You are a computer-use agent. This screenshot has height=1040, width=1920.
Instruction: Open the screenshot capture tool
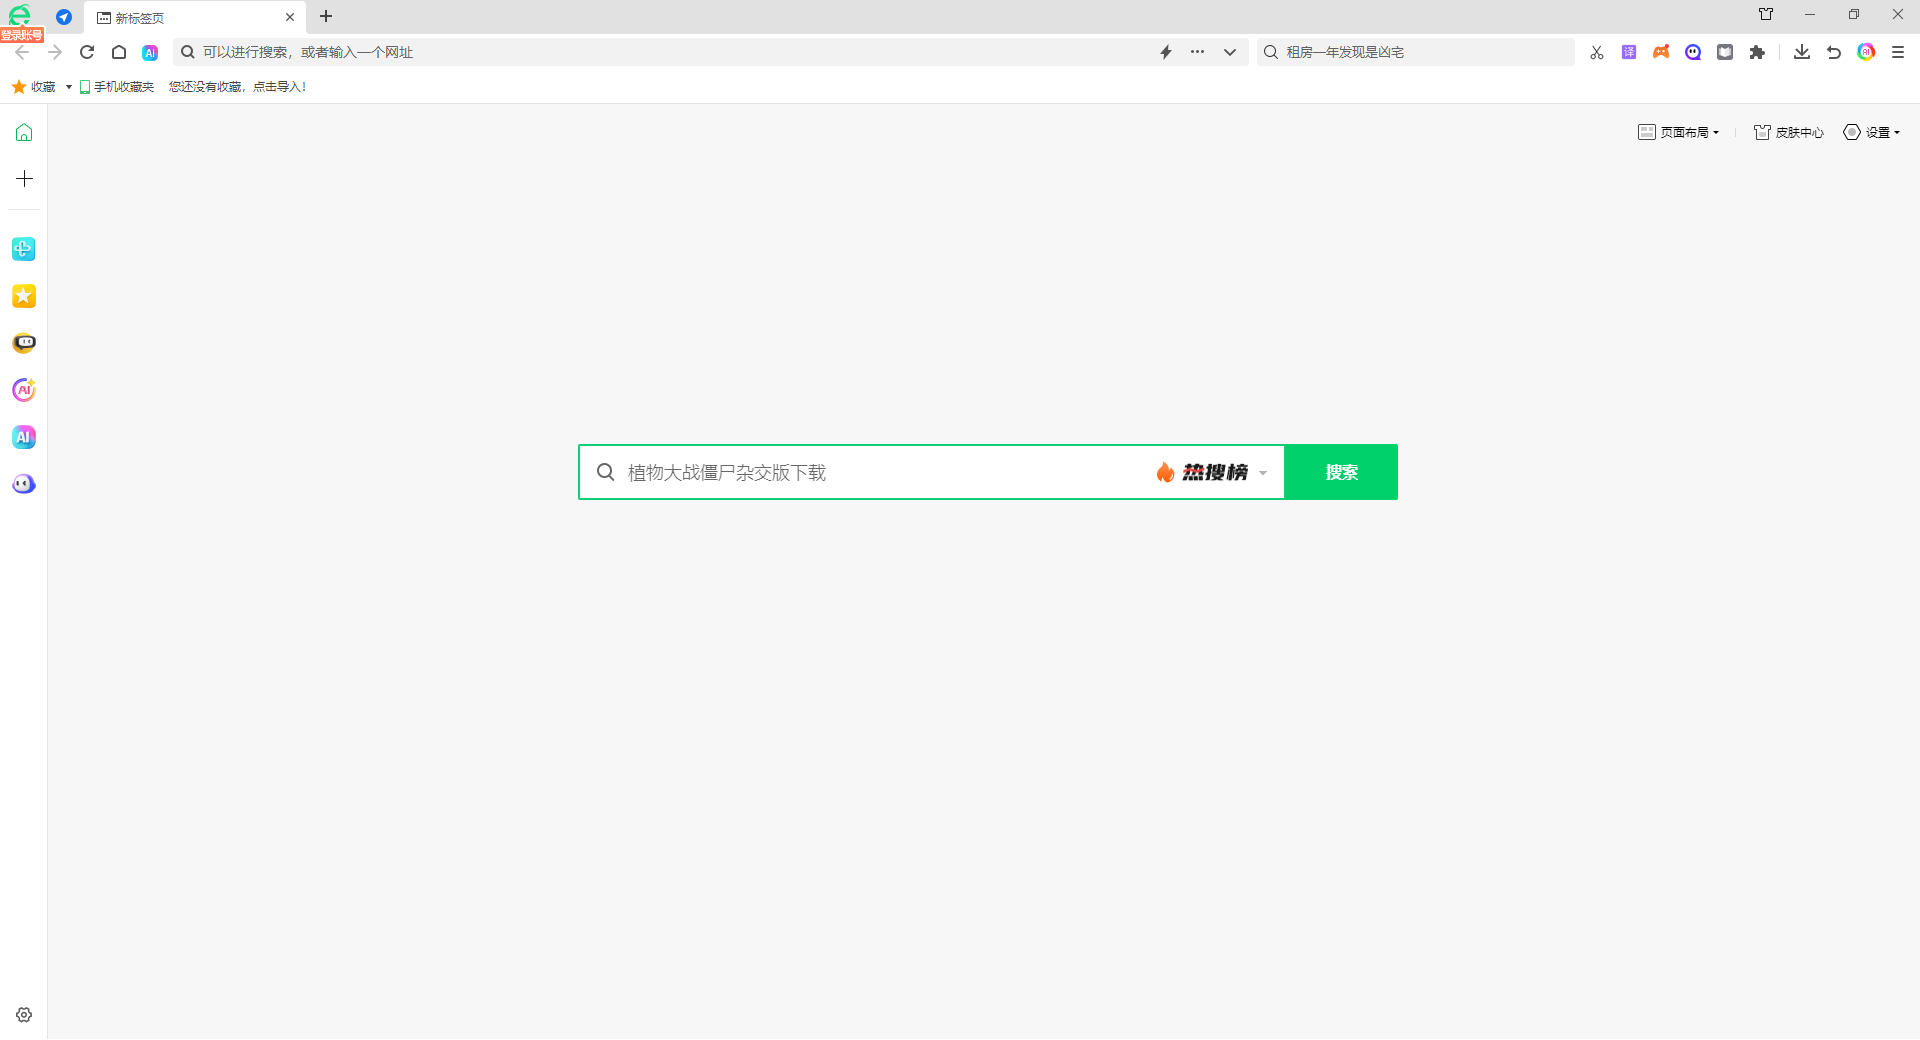point(1597,52)
